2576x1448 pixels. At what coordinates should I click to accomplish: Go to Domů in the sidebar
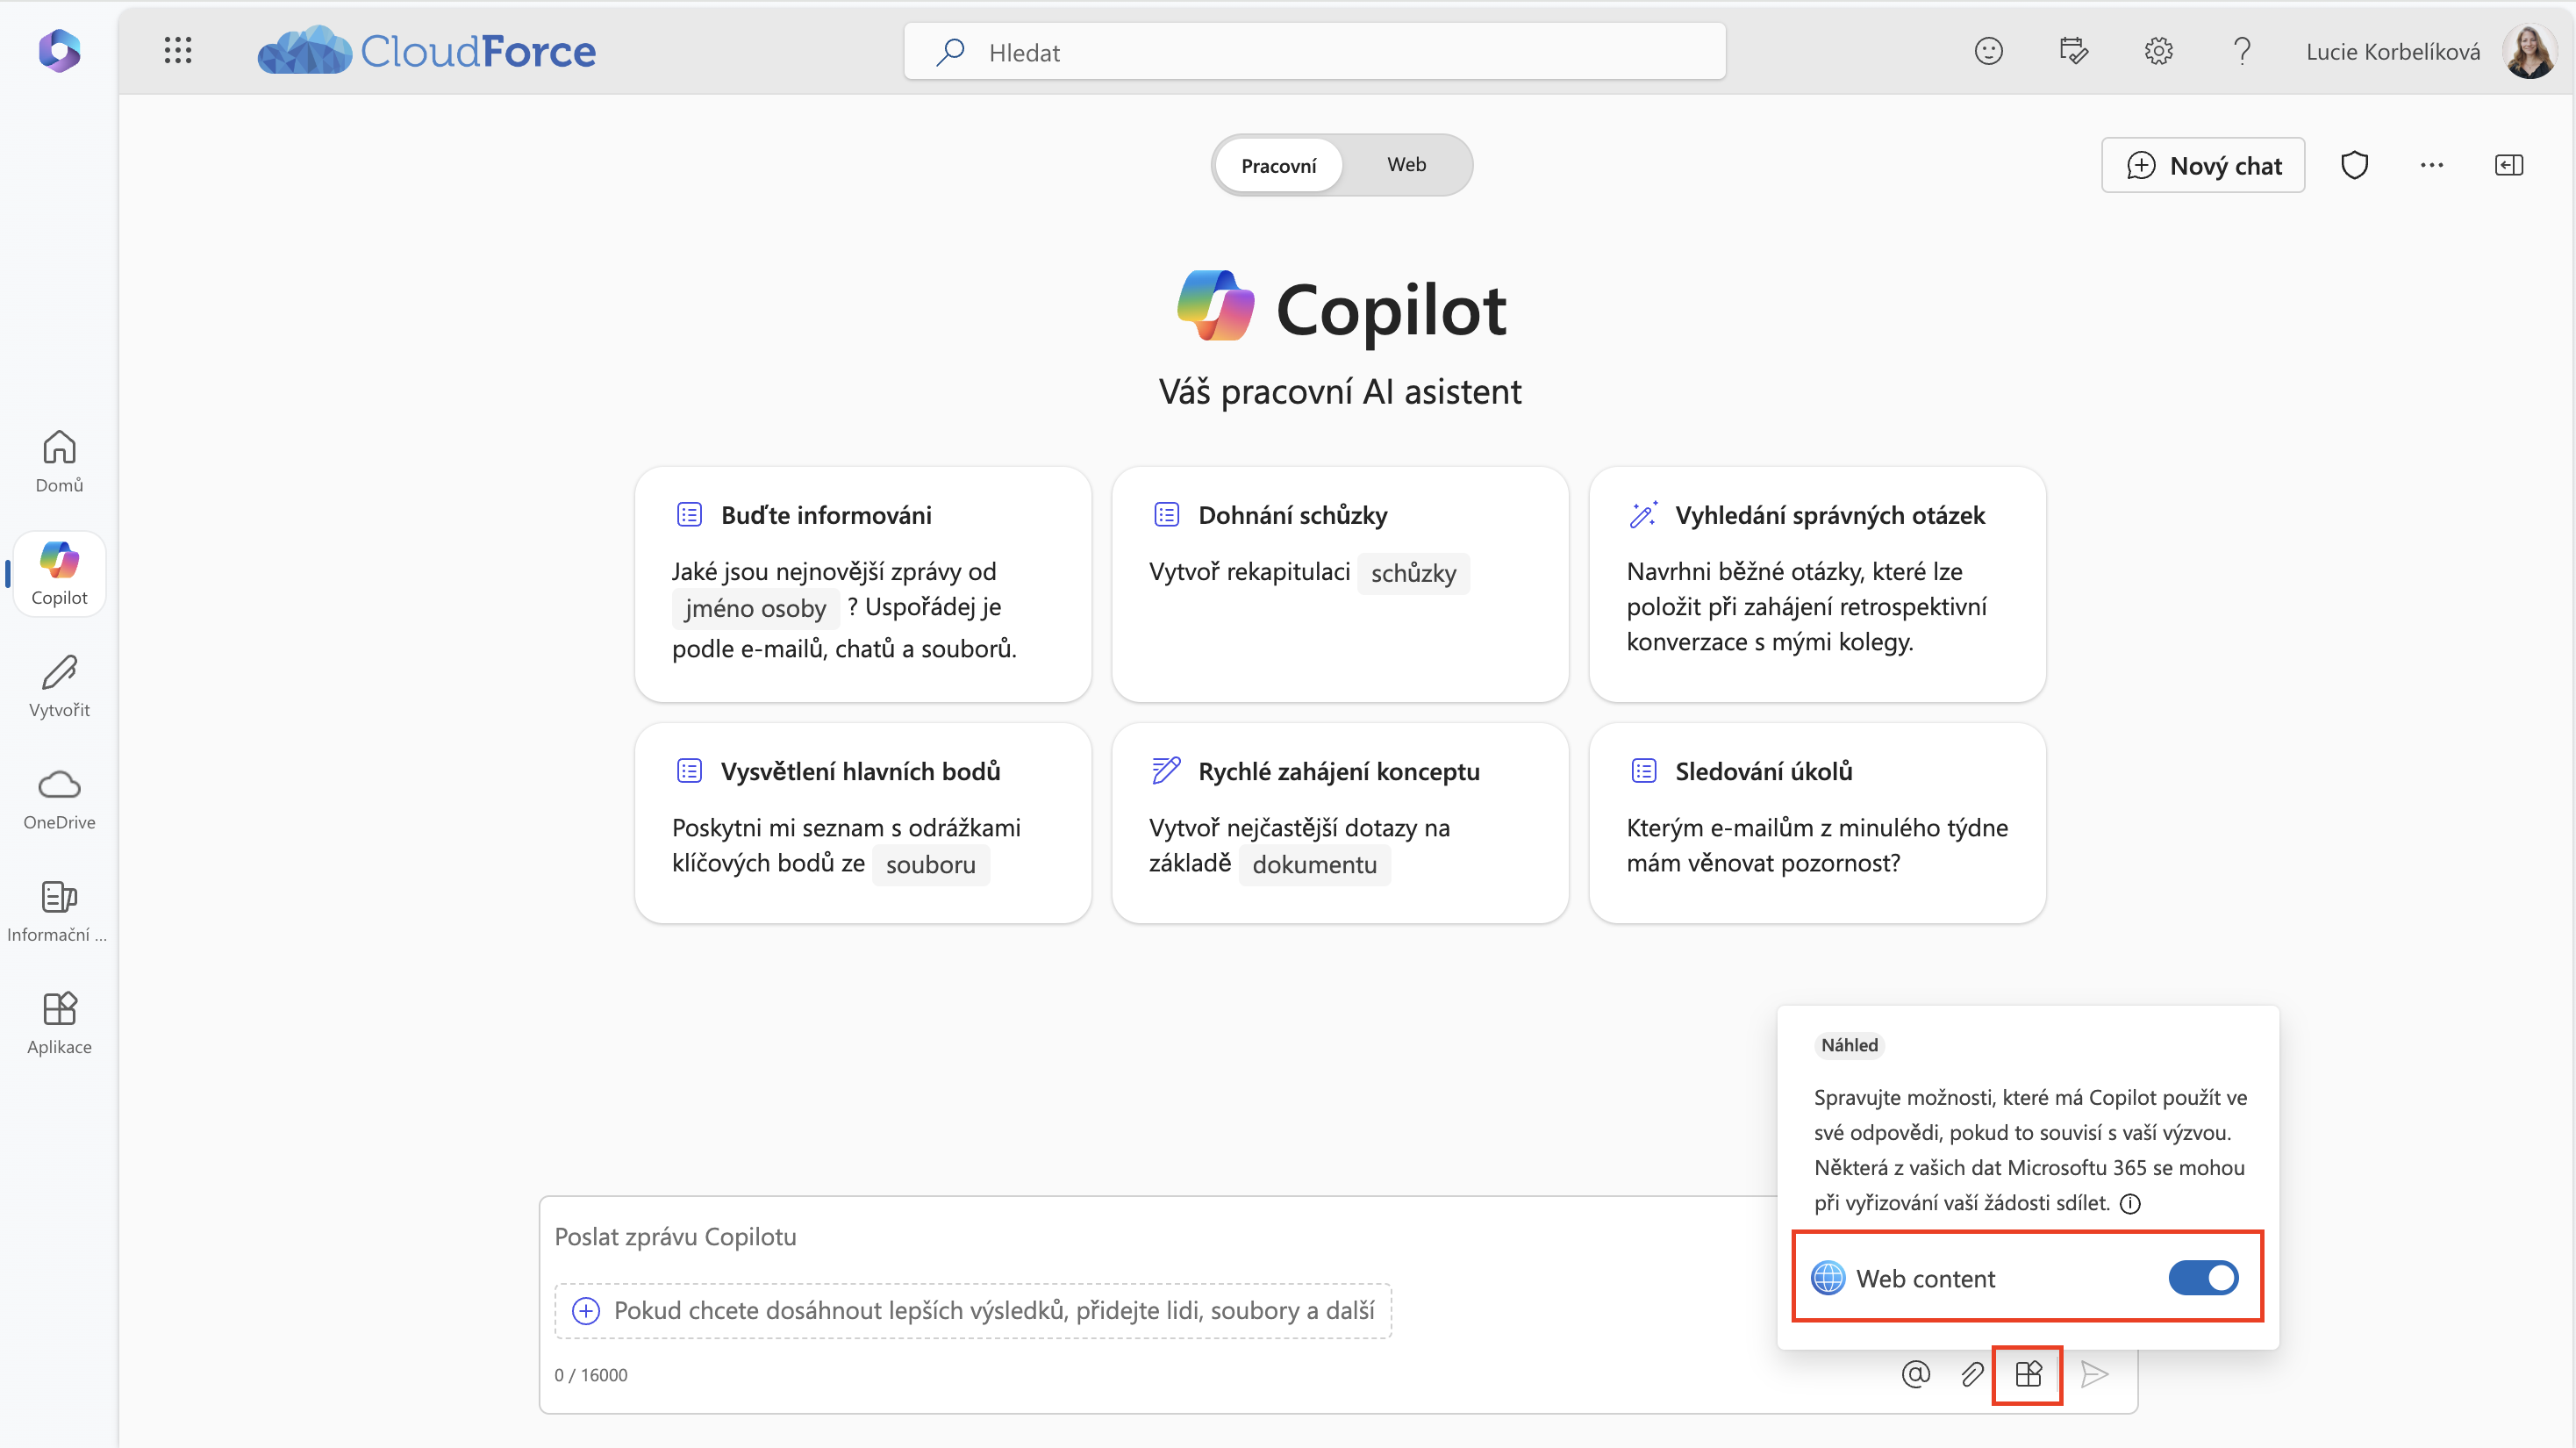(x=59, y=462)
